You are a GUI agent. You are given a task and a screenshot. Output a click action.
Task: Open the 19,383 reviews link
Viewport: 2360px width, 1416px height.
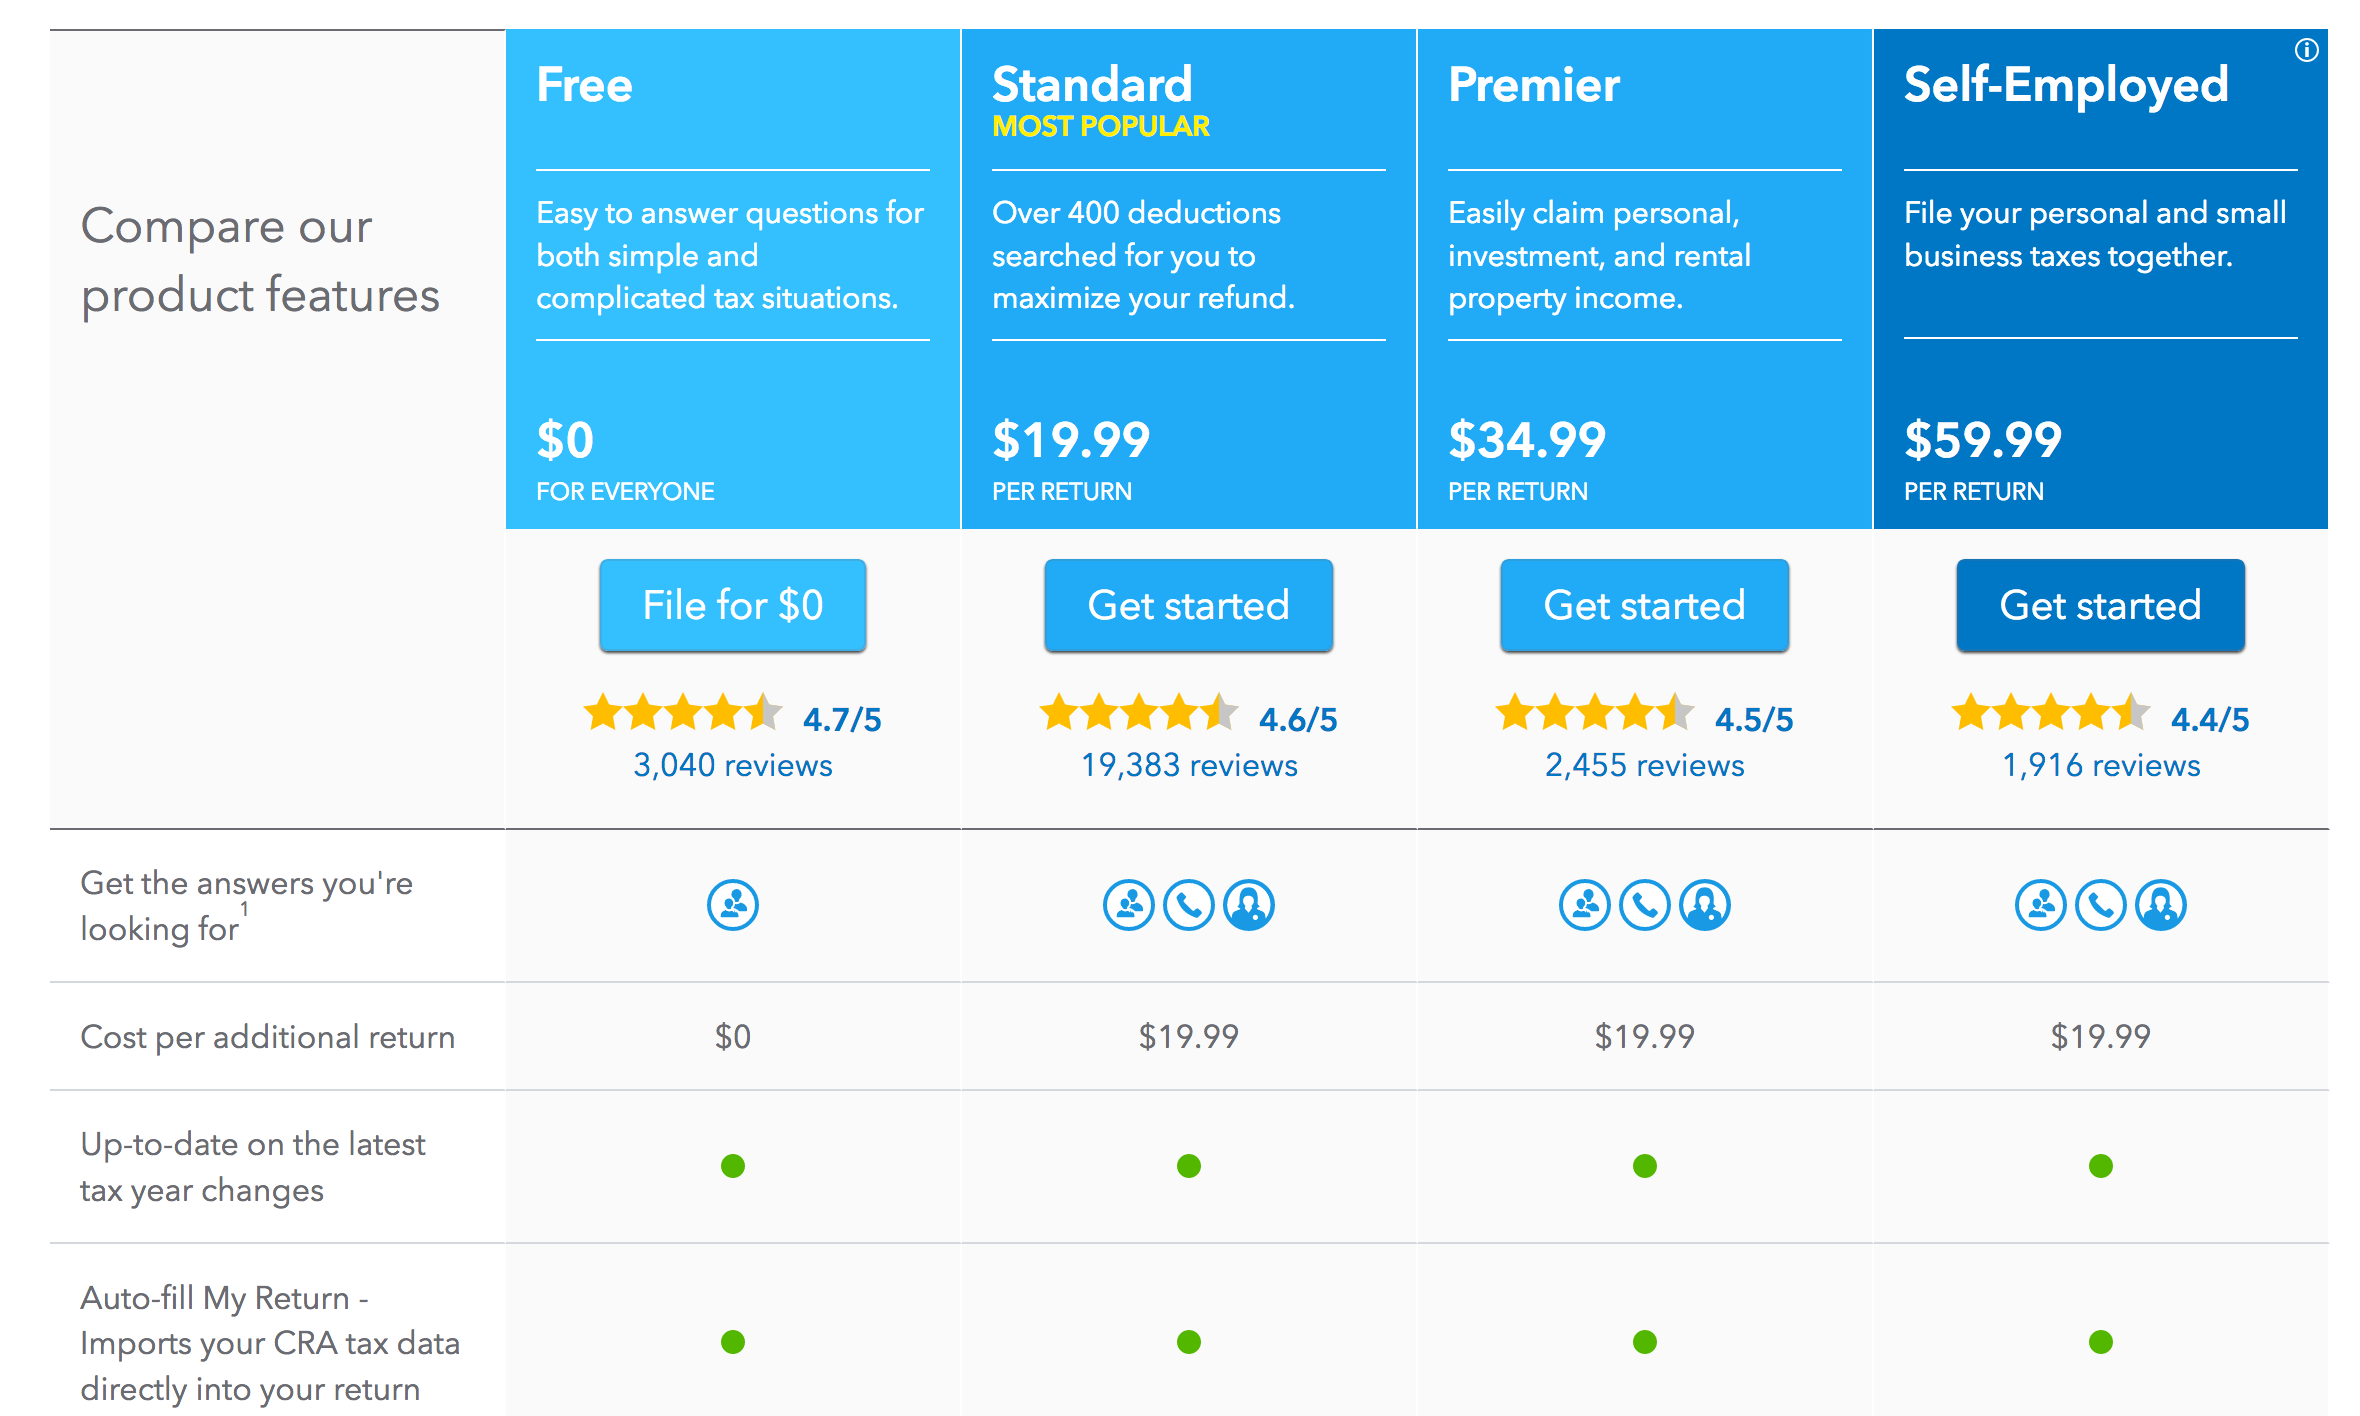tap(1189, 765)
